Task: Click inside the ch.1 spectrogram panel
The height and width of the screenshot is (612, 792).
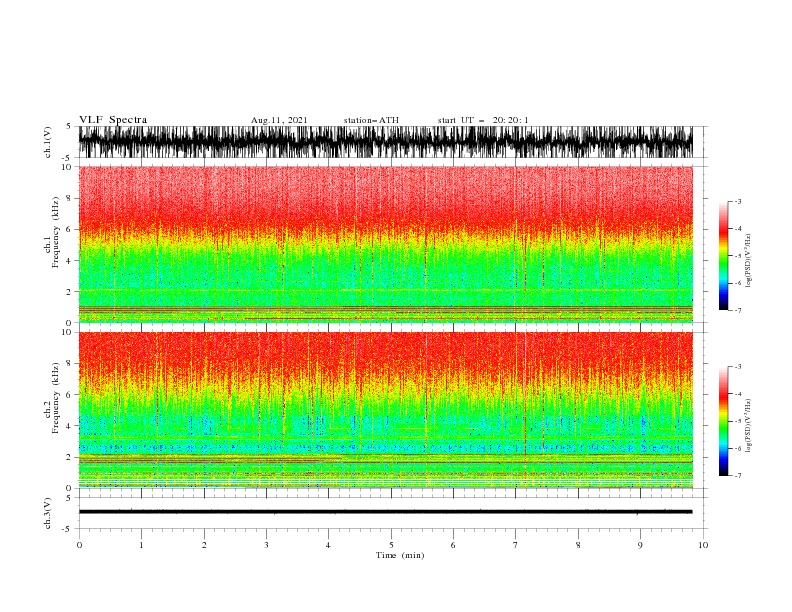Action: click(x=385, y=244)
